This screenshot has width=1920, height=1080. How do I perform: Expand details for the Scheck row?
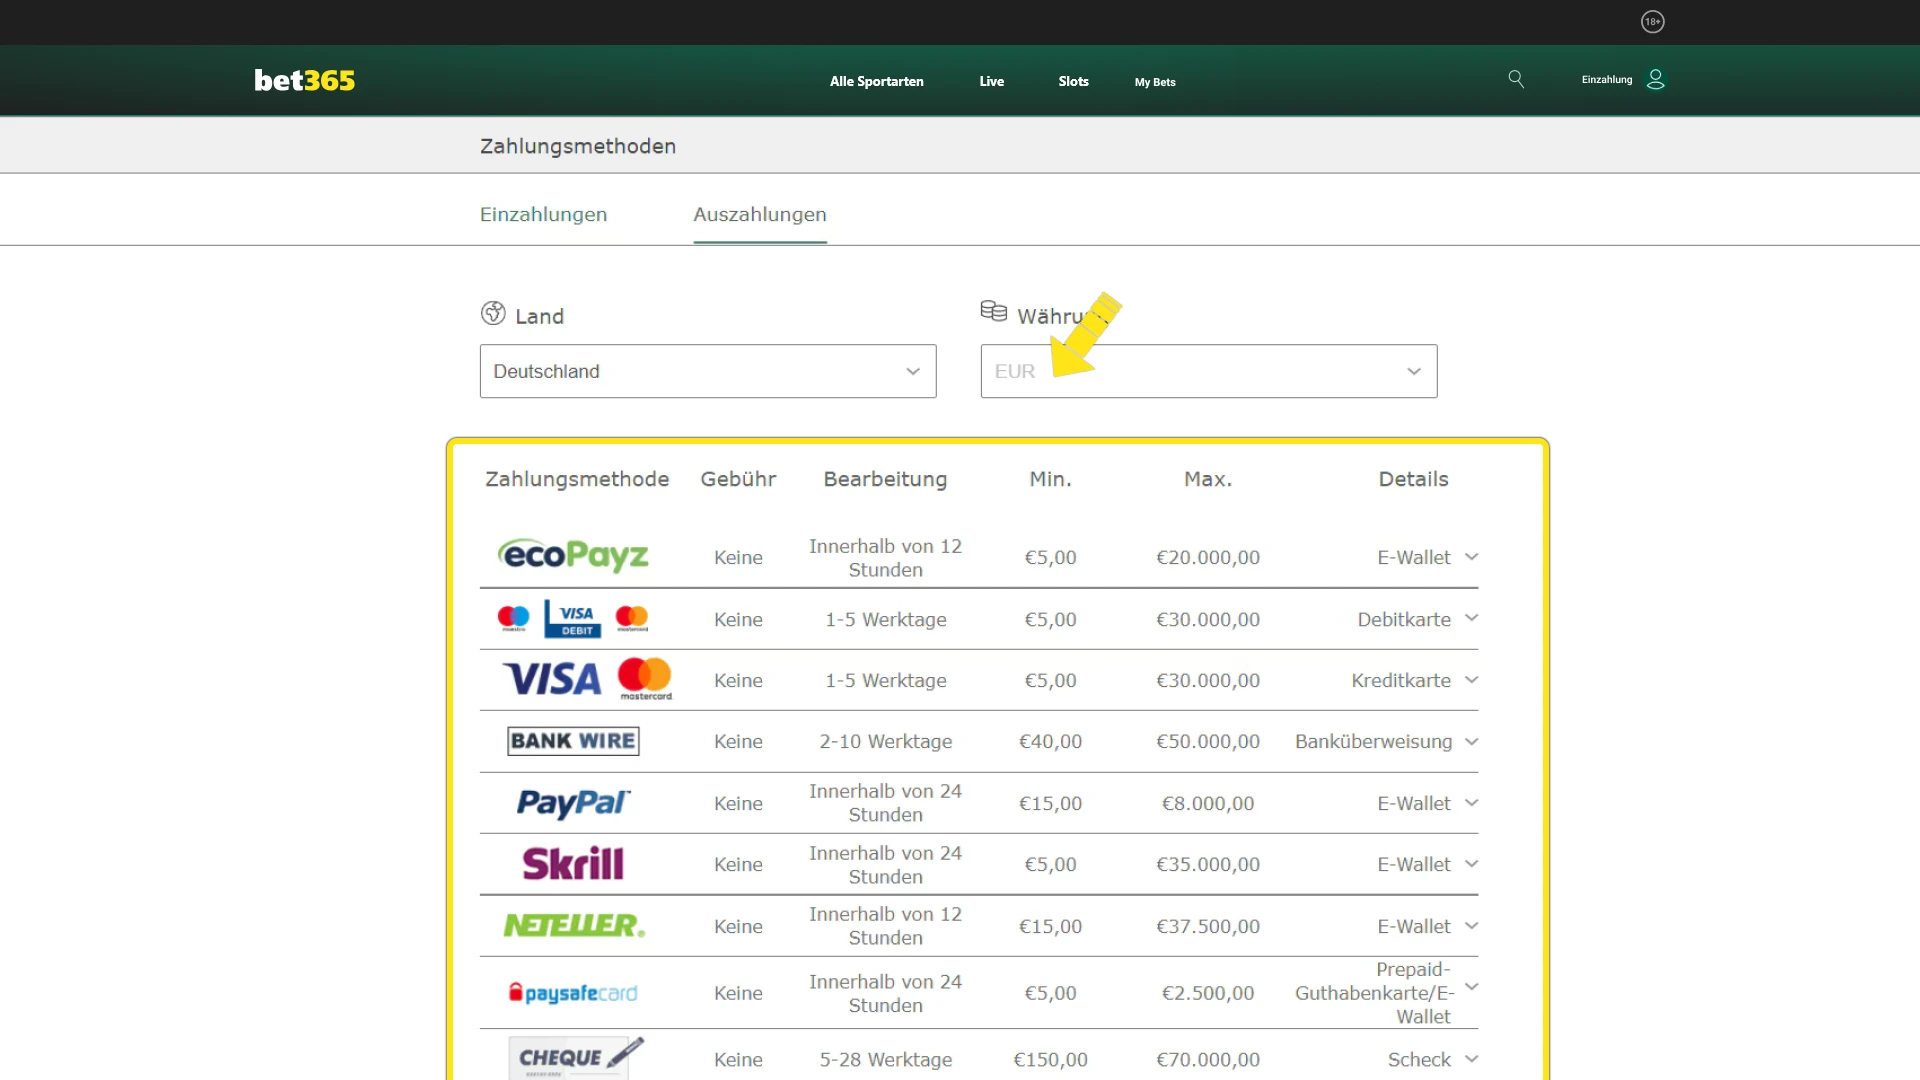pyautogui.click(x=1472, y=1059)
